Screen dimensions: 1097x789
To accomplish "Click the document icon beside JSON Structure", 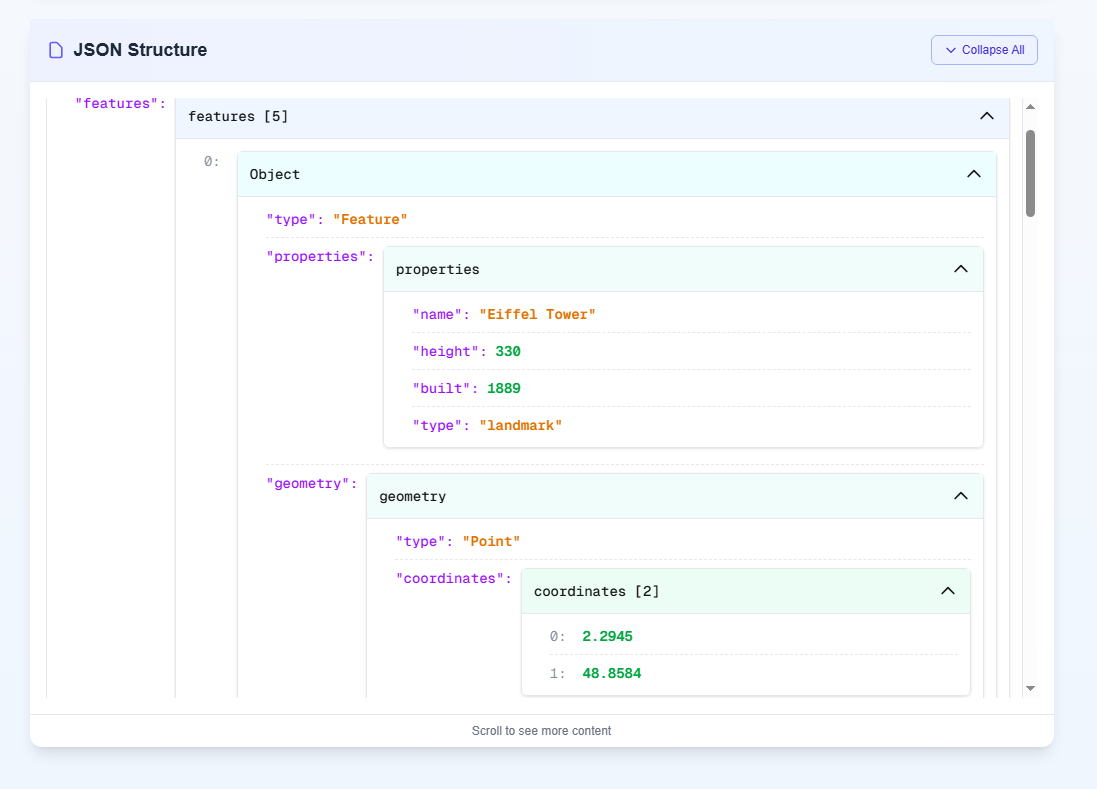I will [x=56, y=50].
